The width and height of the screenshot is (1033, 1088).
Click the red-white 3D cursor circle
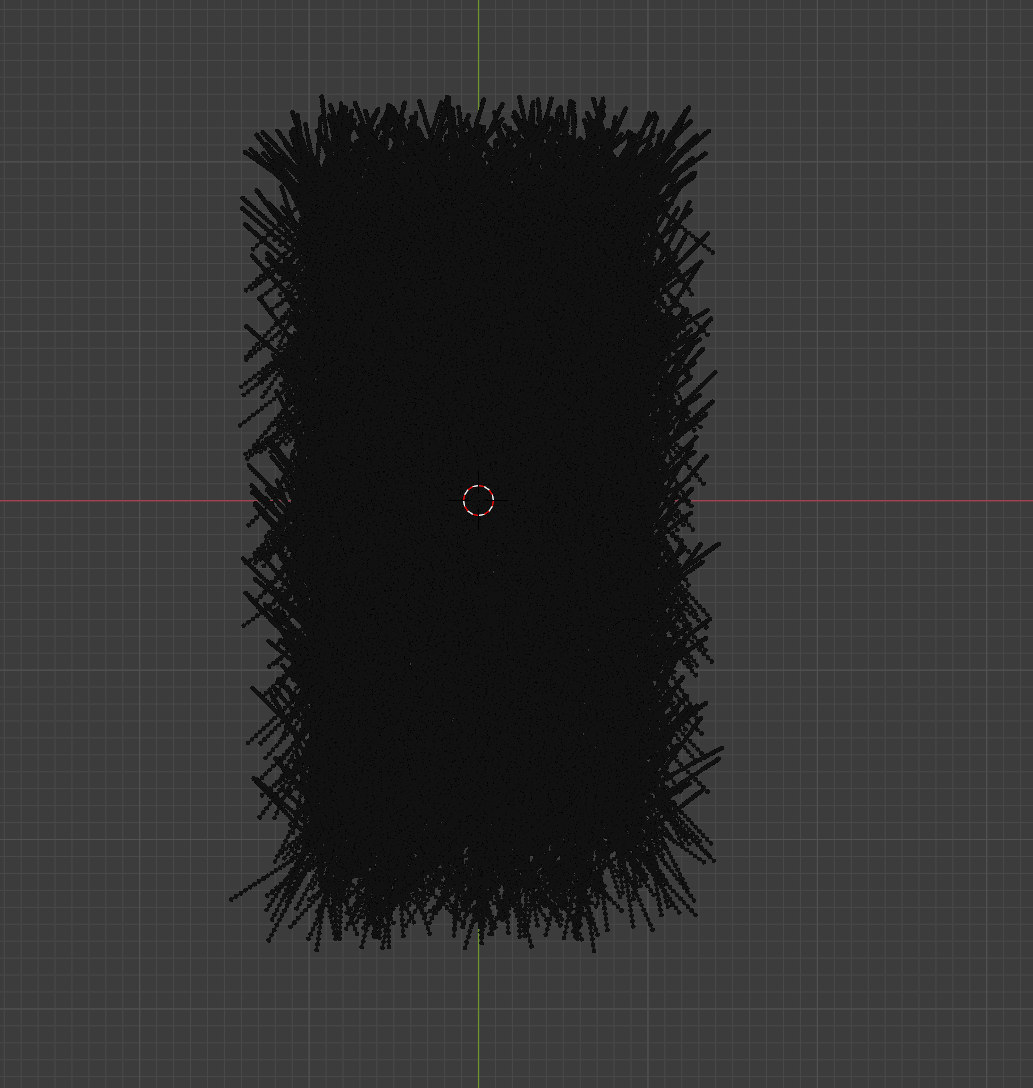[478, 500]
